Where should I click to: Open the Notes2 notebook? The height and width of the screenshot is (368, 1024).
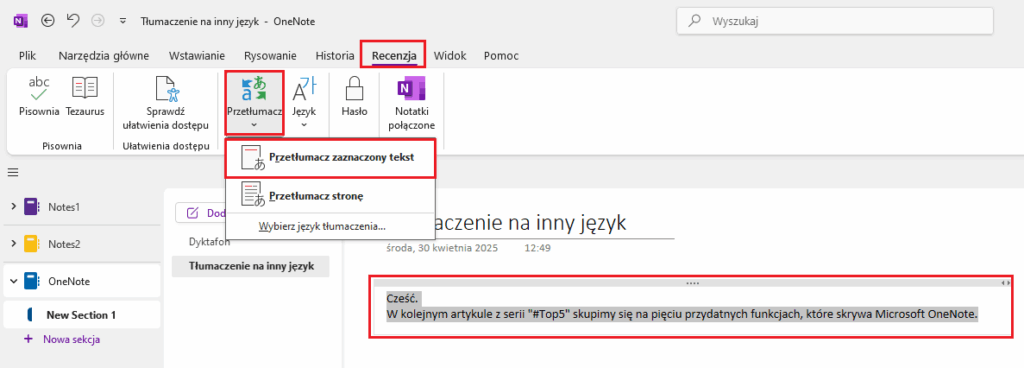pos(63,244)
